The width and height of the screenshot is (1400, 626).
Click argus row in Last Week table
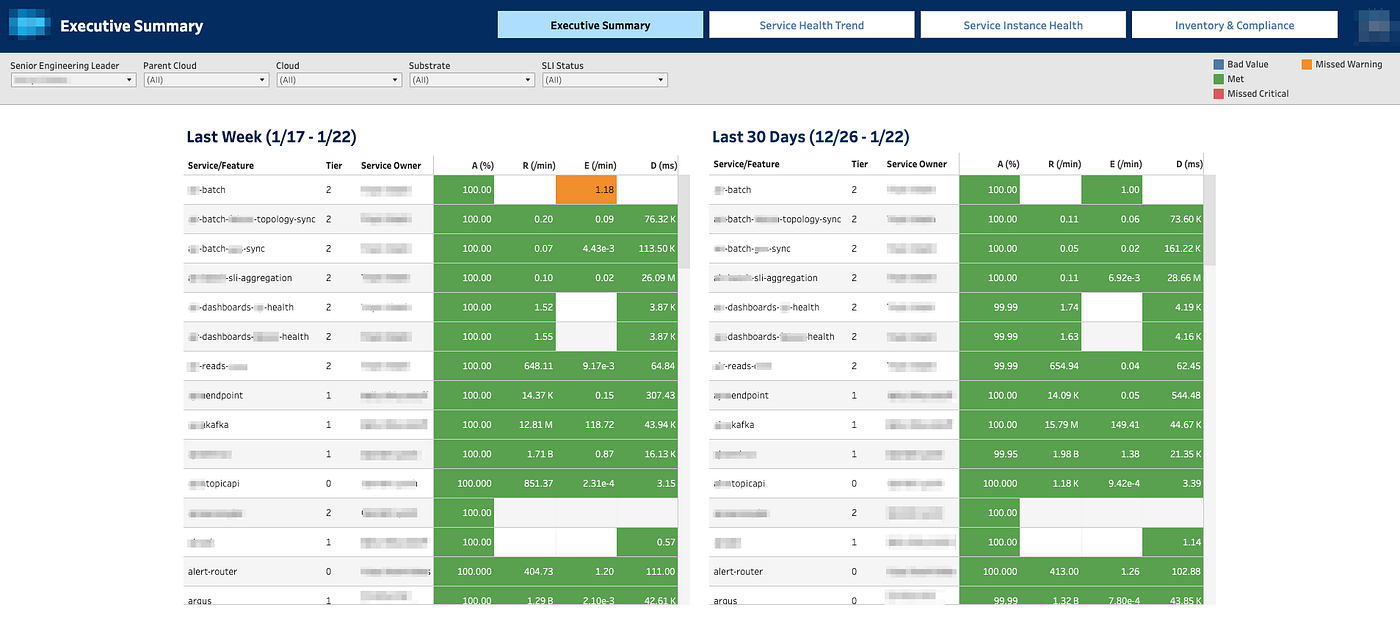[x=432, y=597]
